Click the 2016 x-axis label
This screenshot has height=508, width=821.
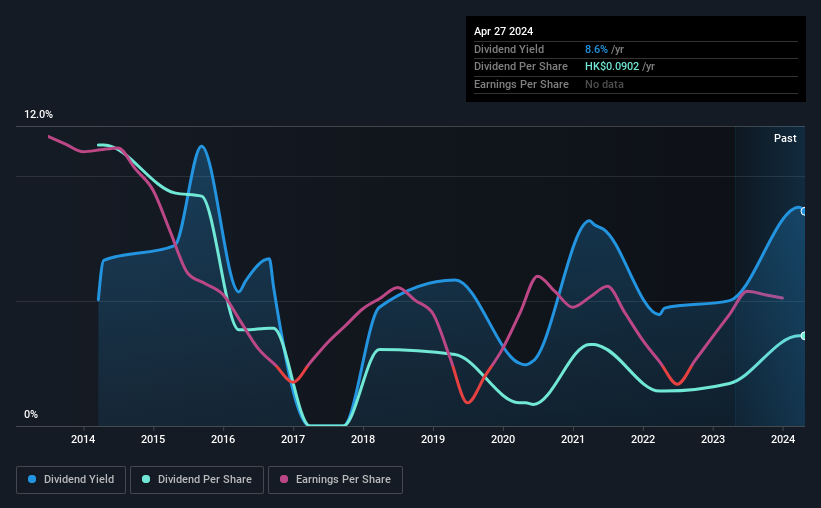(x=223, y=439)
